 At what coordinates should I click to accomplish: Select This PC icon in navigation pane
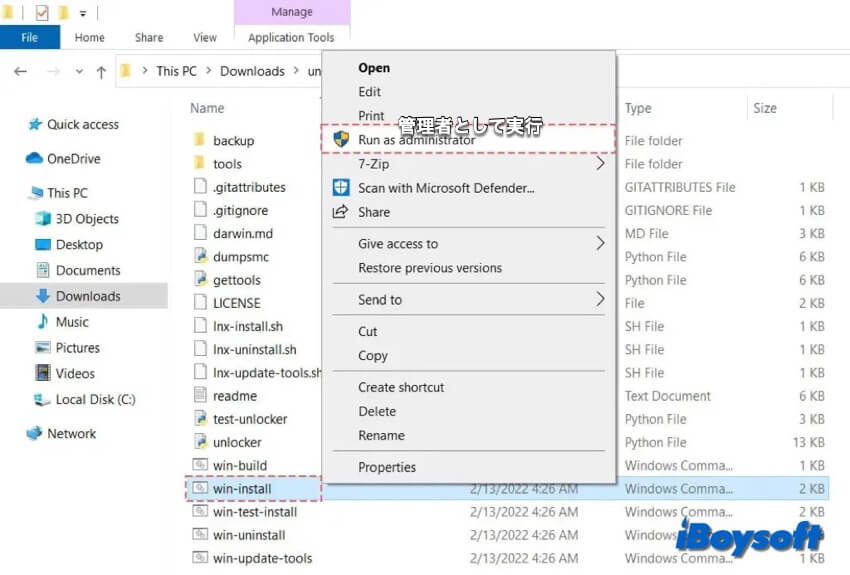pos(36,192)
